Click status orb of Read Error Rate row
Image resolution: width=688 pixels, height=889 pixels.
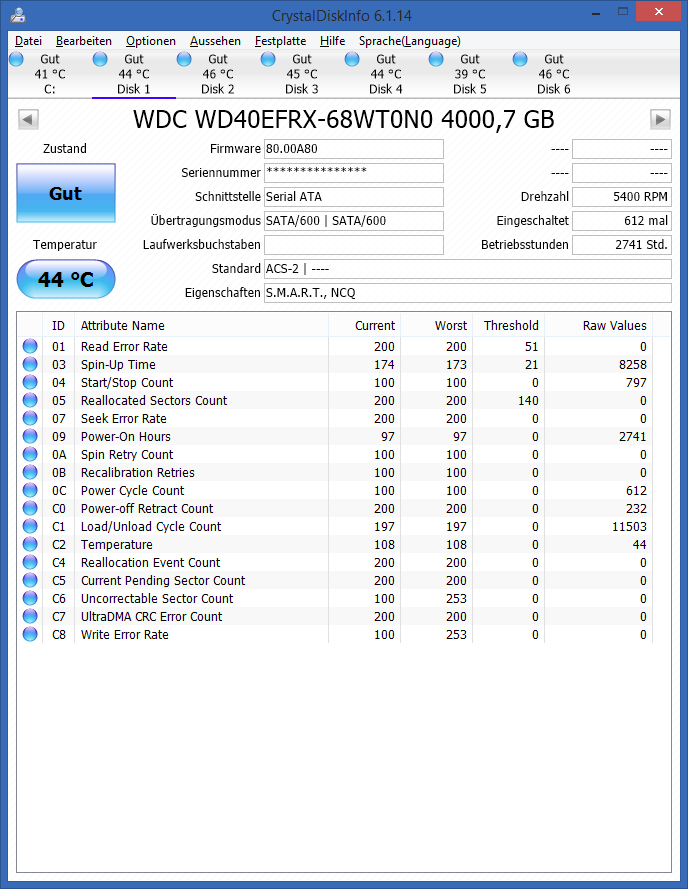click(30, 346)
